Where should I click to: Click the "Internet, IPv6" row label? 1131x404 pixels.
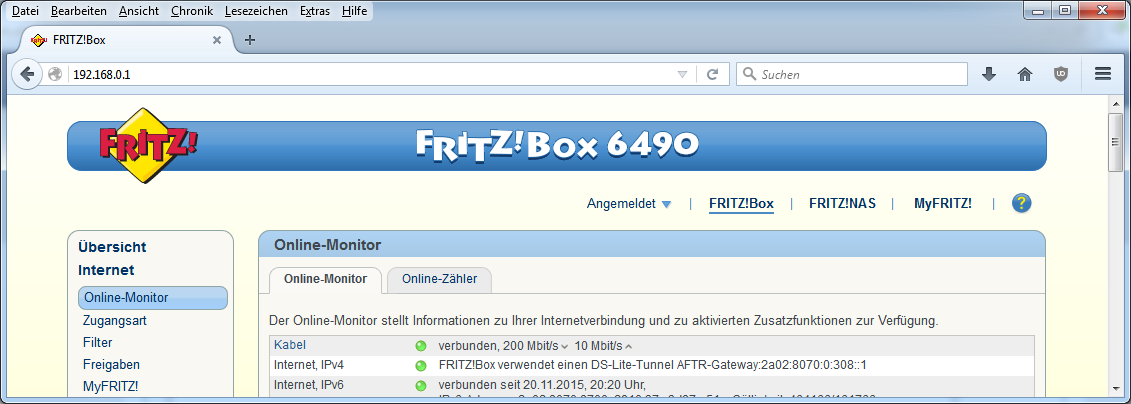(309, 385)
